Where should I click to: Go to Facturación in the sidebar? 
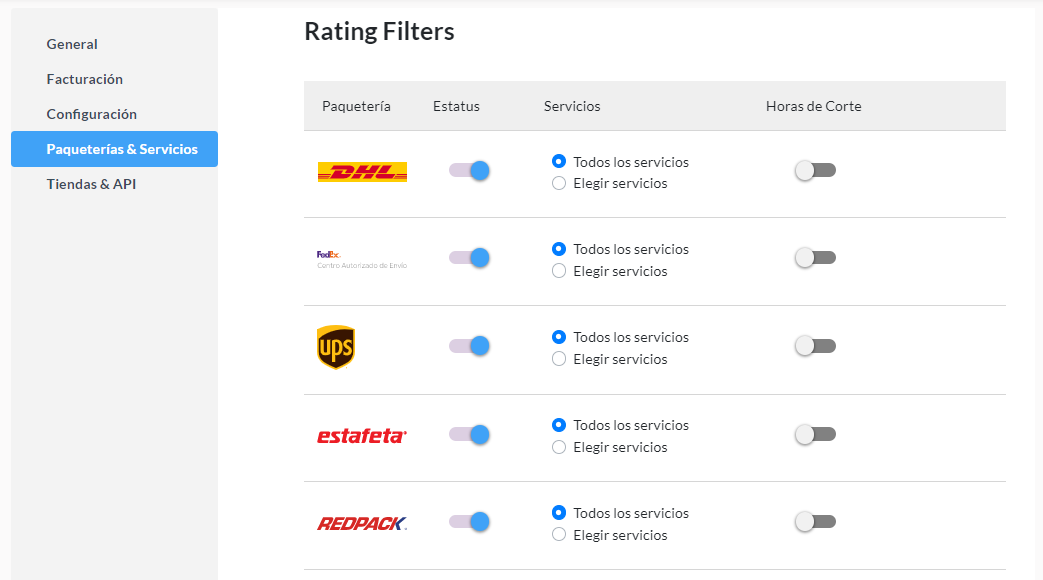pos(84,79)
